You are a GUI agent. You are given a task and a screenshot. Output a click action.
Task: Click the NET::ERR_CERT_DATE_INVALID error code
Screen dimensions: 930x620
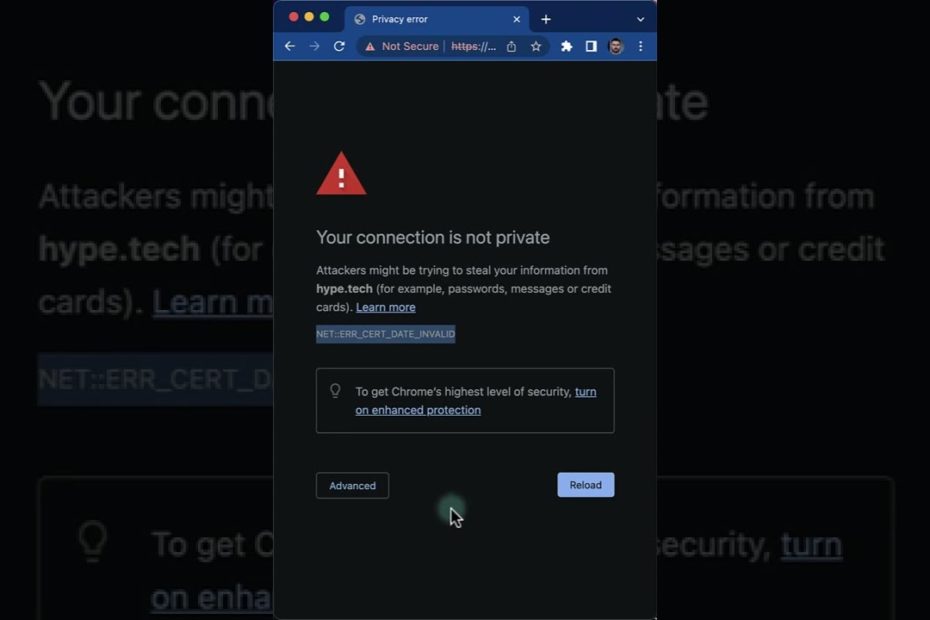tap(386, 334)
